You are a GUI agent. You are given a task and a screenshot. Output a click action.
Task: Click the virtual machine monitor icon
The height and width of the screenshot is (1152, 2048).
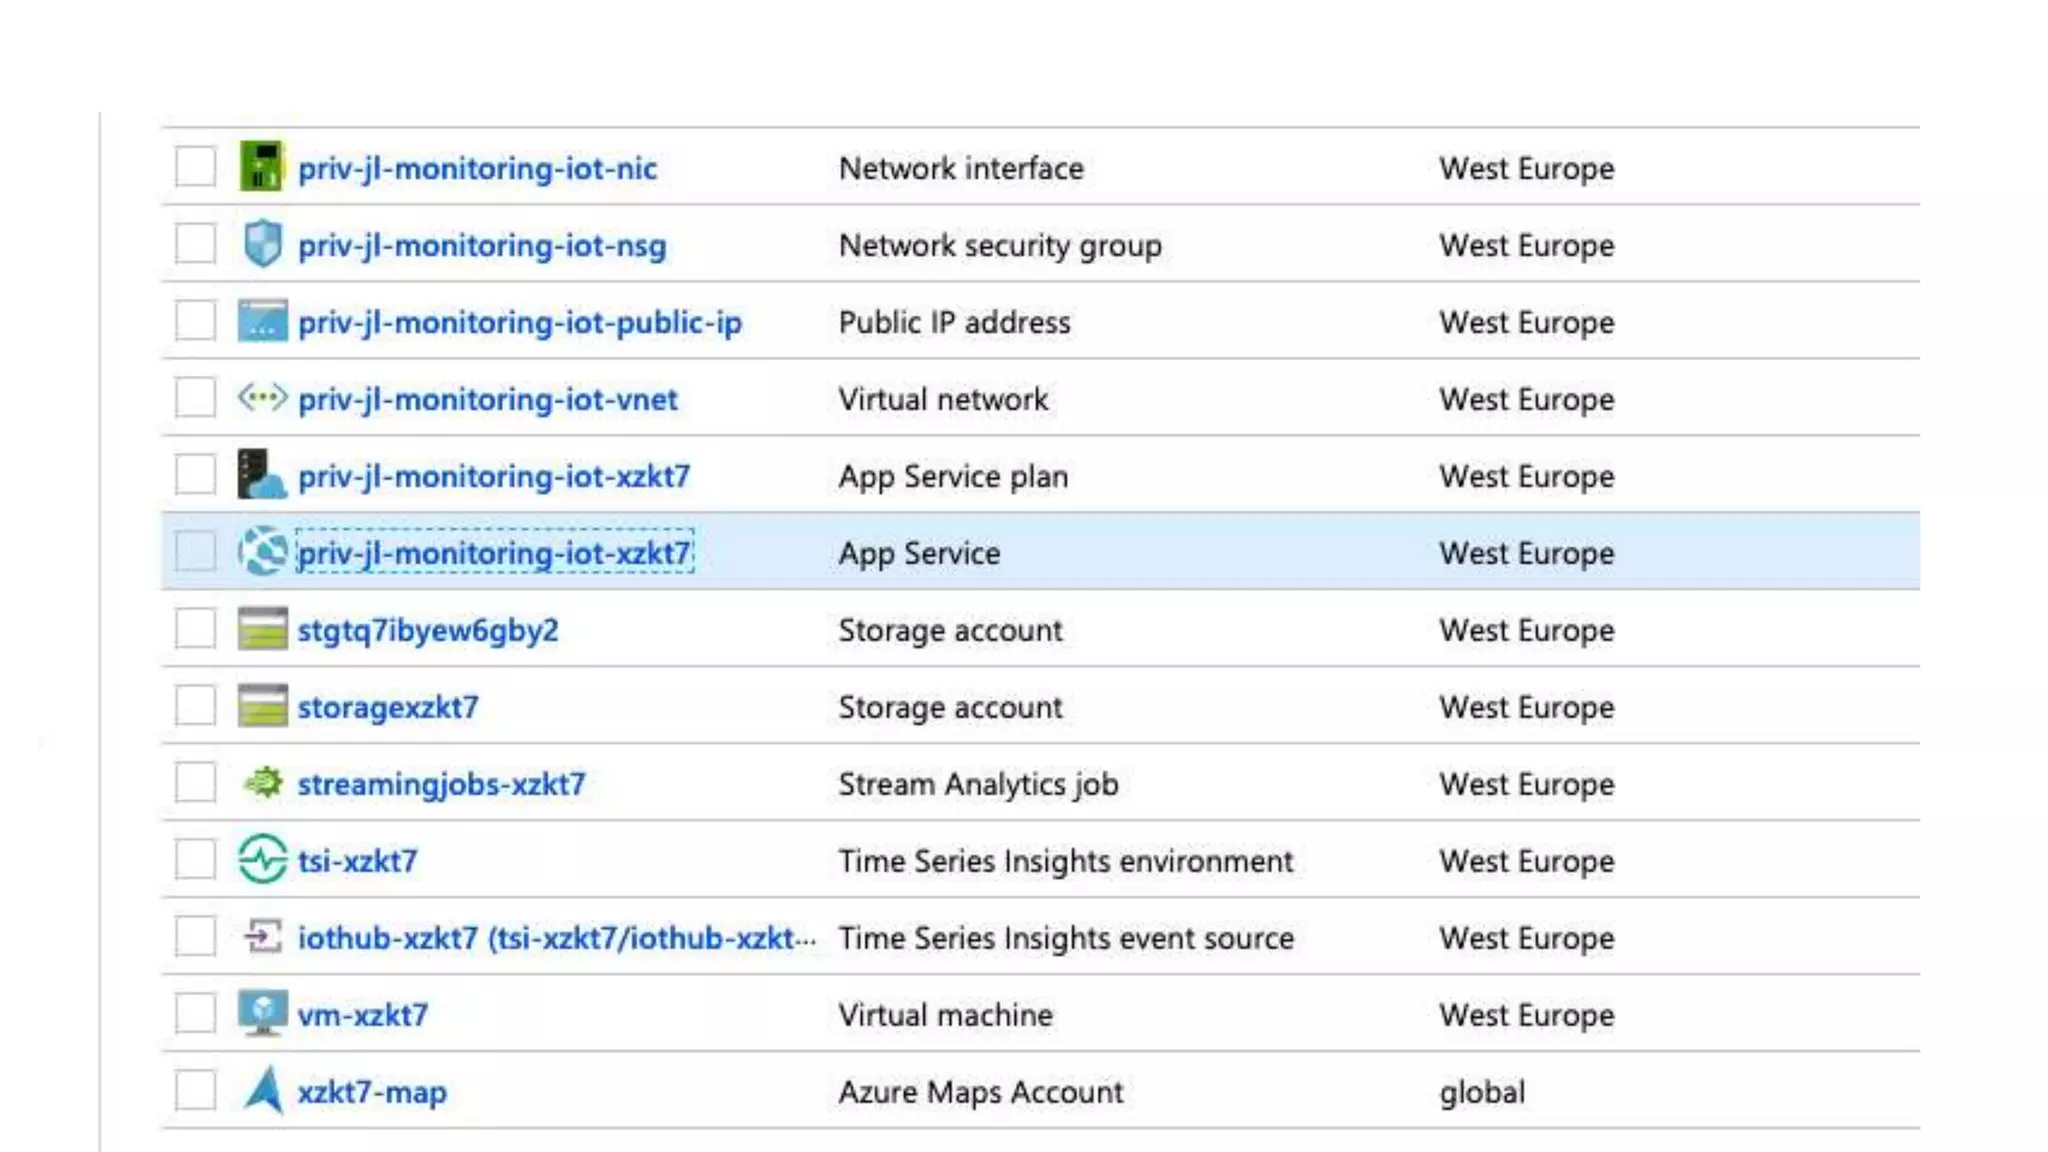tap(262, 1014)
